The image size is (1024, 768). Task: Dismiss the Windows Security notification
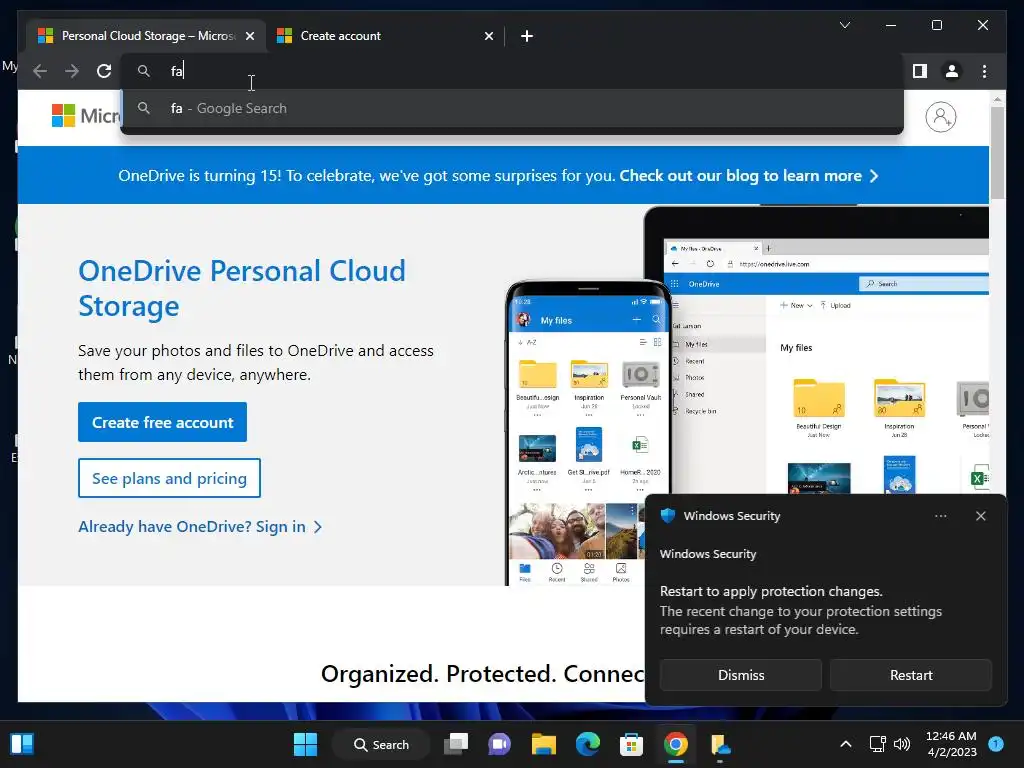coord(741,675)
